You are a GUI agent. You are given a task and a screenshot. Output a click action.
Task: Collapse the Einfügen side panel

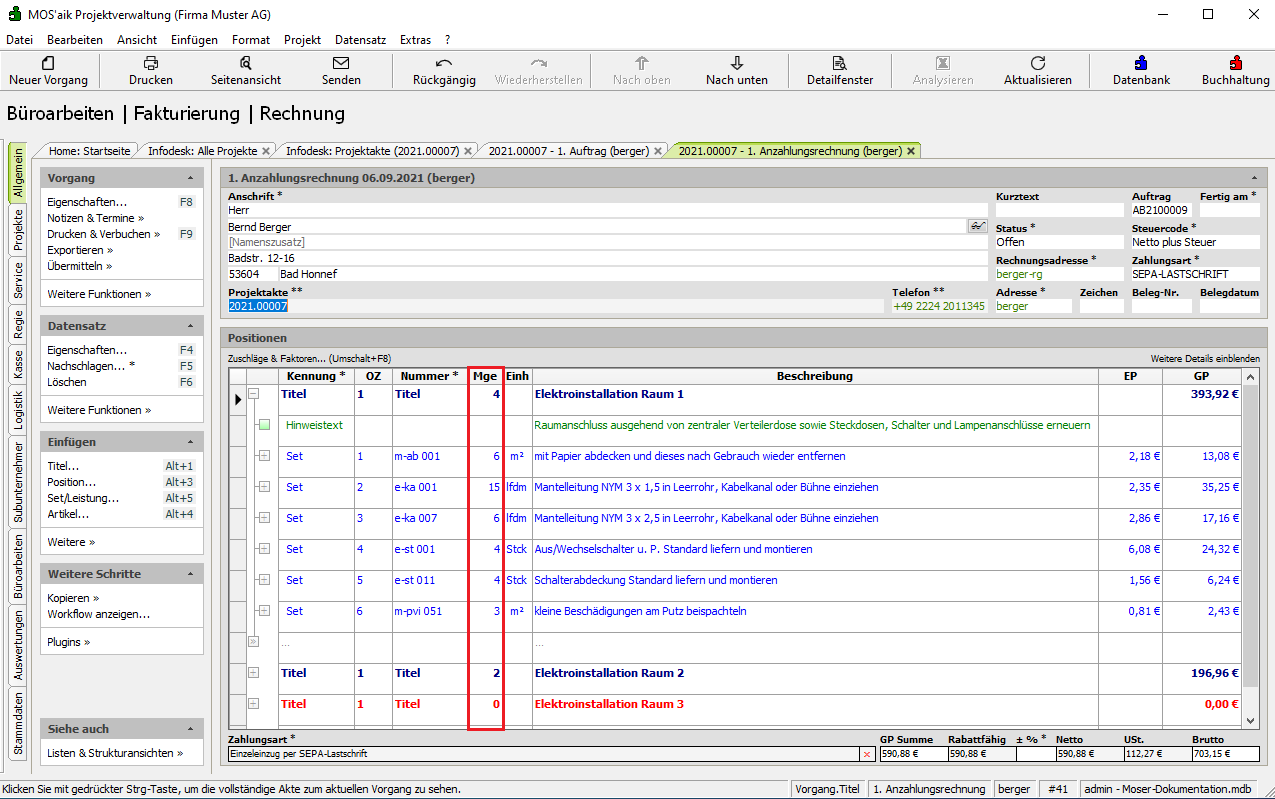(x=190, y=442)
